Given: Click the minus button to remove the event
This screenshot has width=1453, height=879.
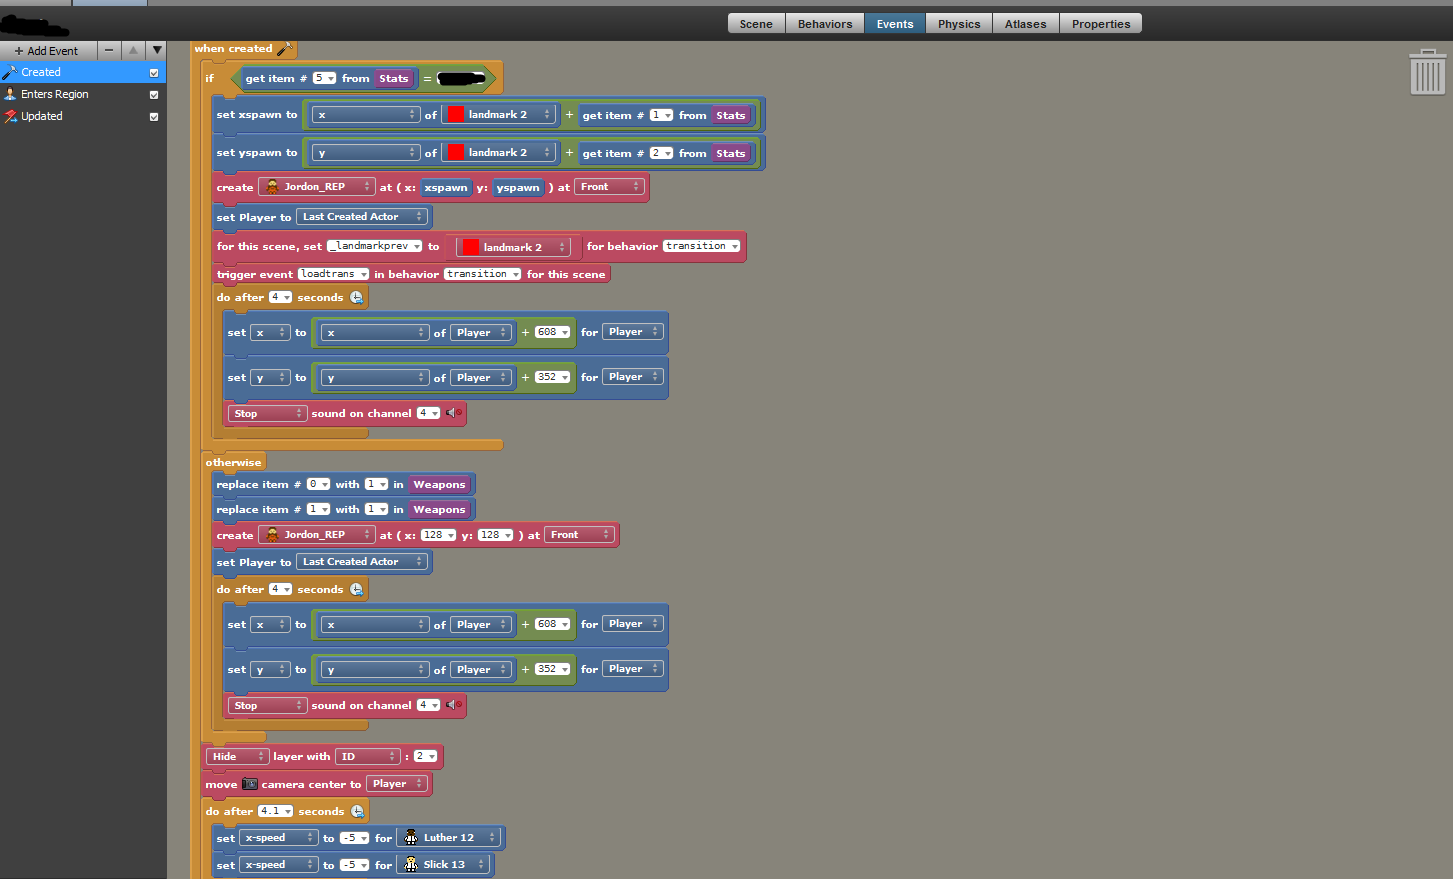Looking at the screenshot, I should [109, 50].
